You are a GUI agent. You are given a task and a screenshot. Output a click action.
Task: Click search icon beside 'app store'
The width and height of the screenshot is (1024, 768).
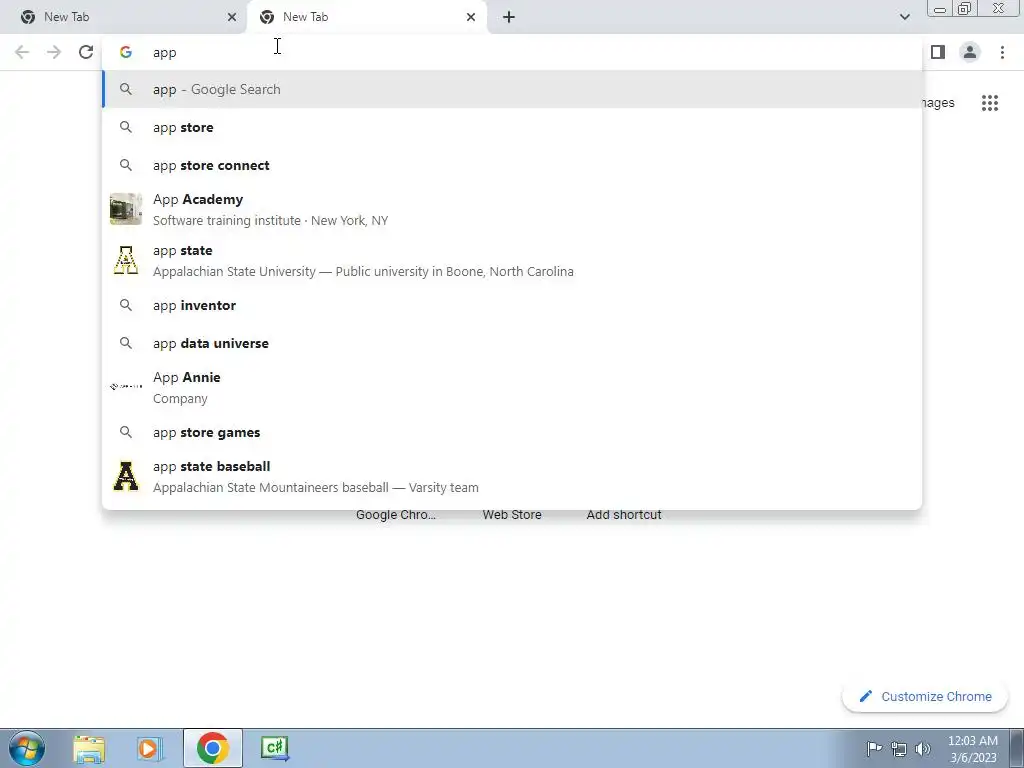126,127
